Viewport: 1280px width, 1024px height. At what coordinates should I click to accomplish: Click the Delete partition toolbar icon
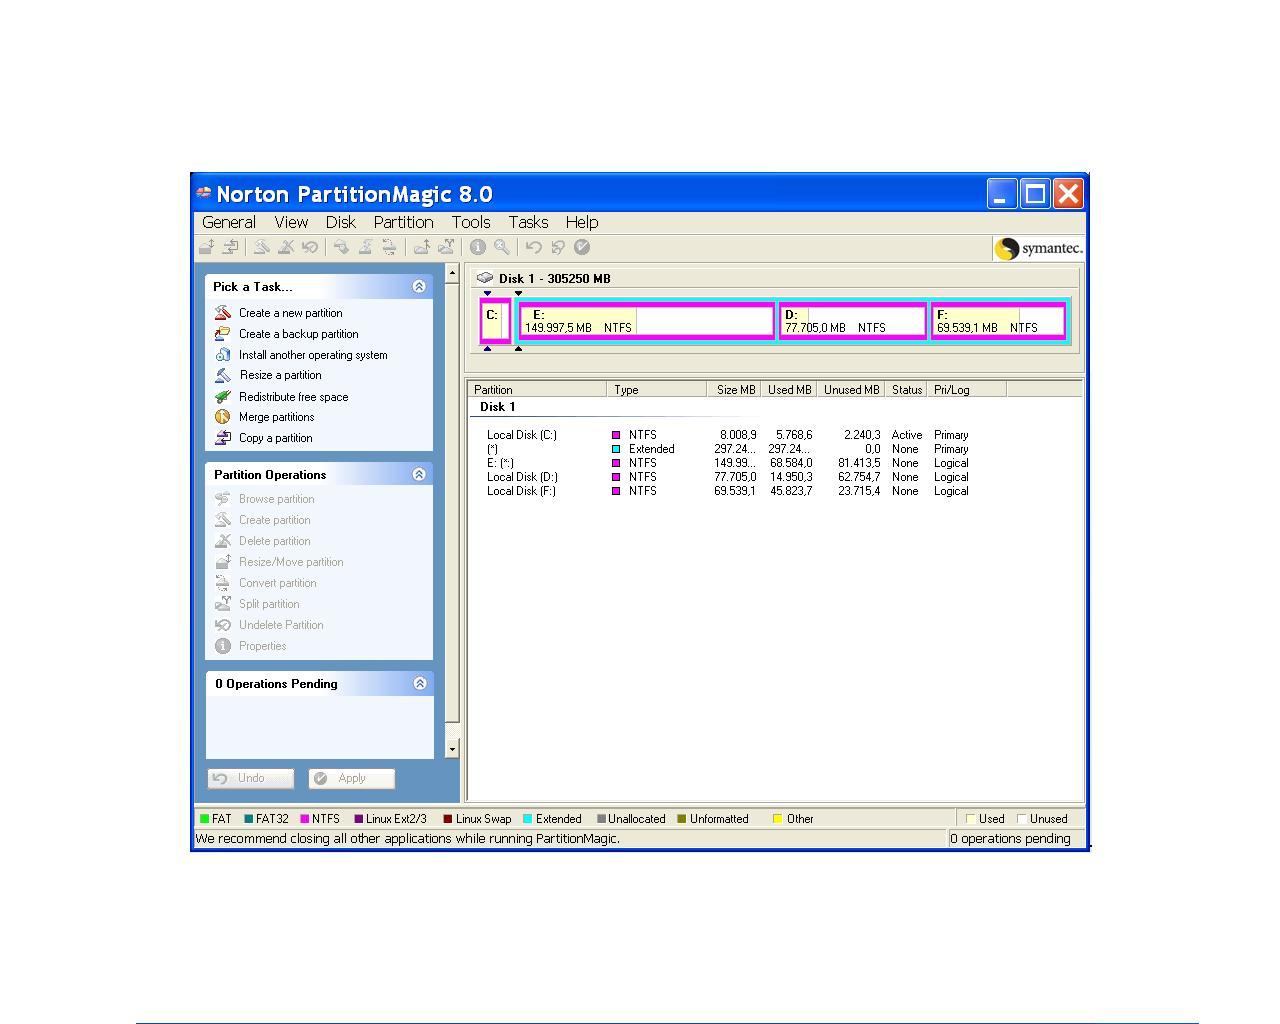[x=286, y=247]
